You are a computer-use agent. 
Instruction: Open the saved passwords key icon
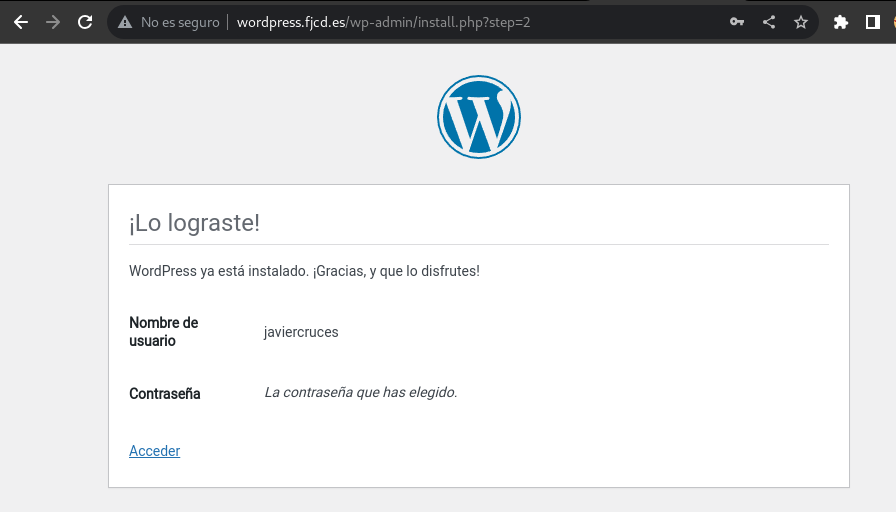[737, 22]
